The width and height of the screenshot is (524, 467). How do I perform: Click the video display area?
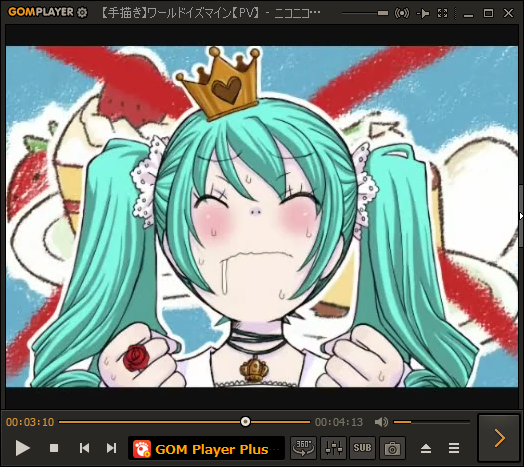click(x=262, y=217)
